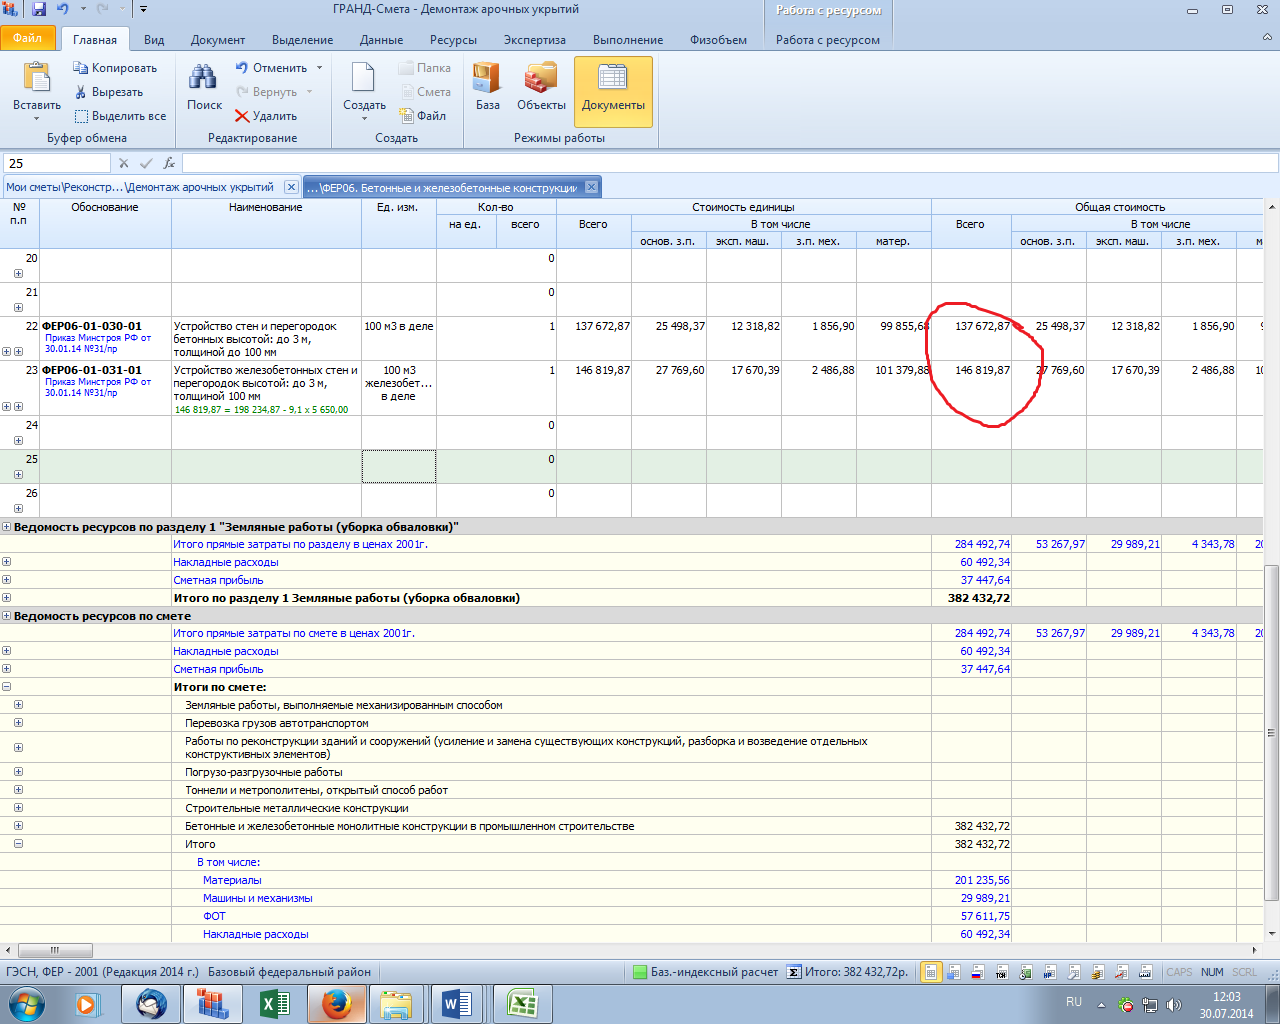Click the Файл create icon
The height and width of the screenshot is (1024, 1280).
coord(407,116)
